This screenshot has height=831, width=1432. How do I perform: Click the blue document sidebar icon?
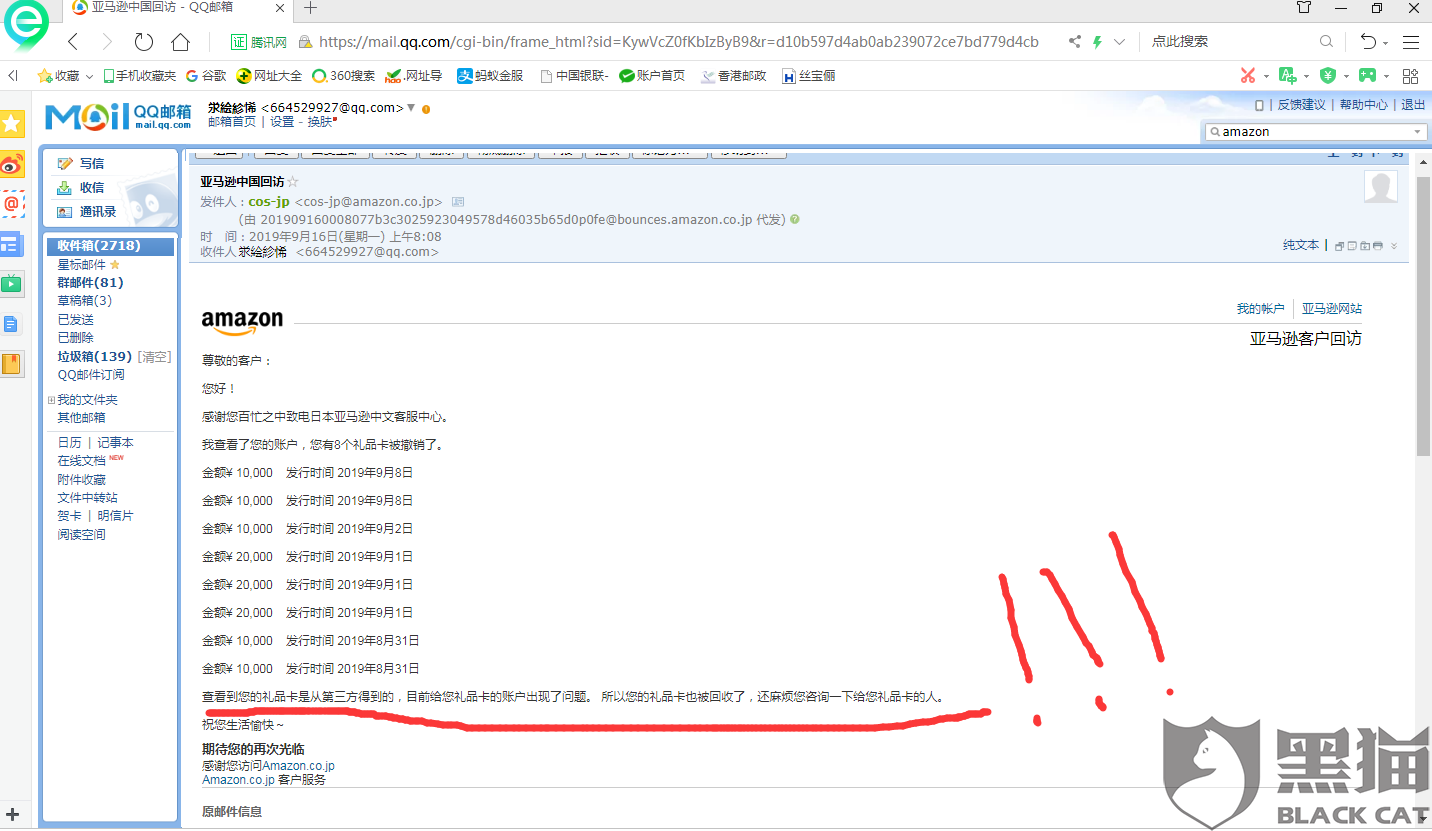click(x=12, y=324)
